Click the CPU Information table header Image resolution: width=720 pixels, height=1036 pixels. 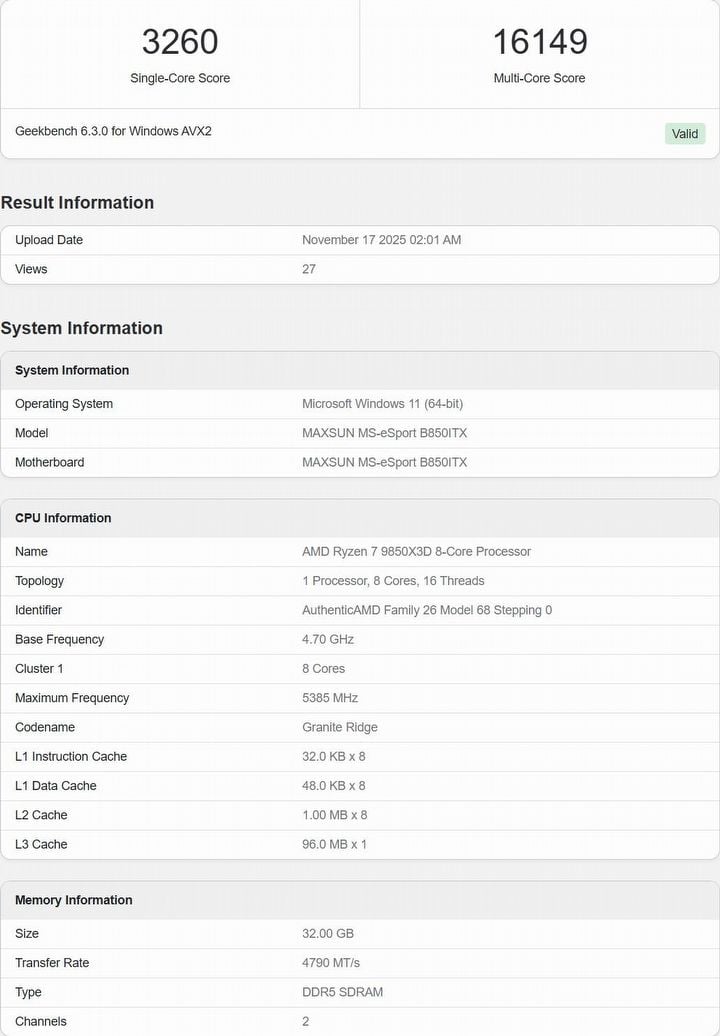click(63, 518)
